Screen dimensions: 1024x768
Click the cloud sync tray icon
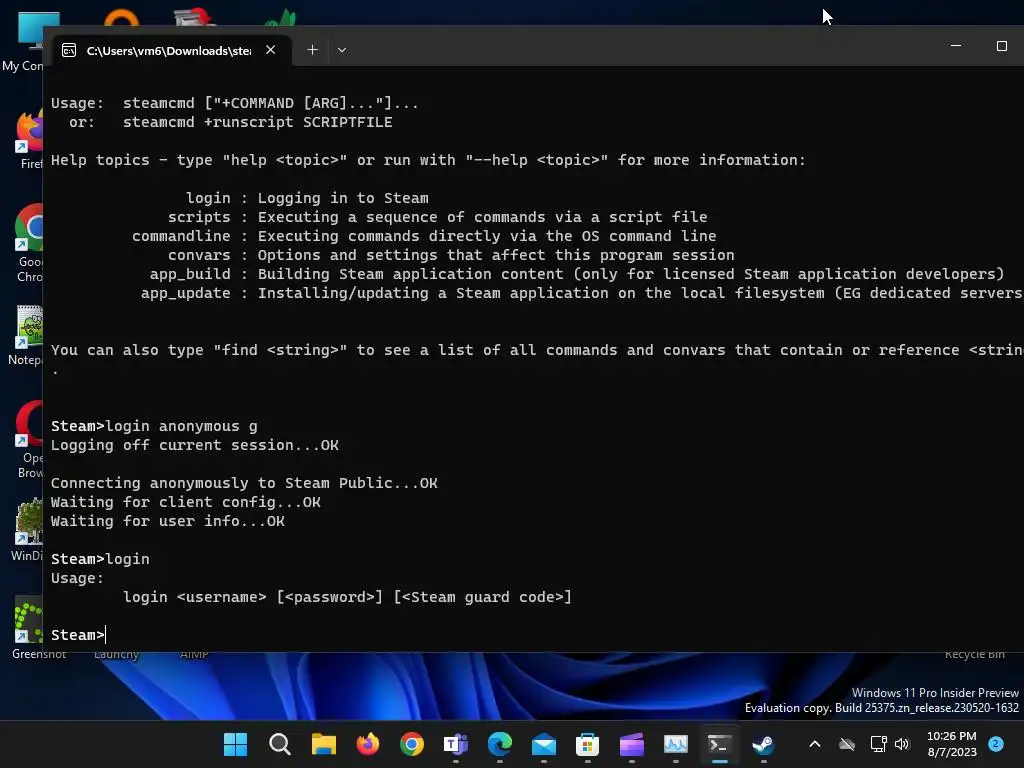tap(846, 744)
